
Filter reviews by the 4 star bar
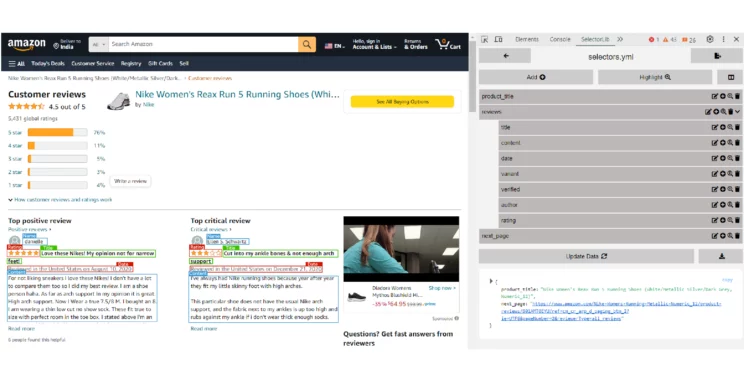[57, 146]
